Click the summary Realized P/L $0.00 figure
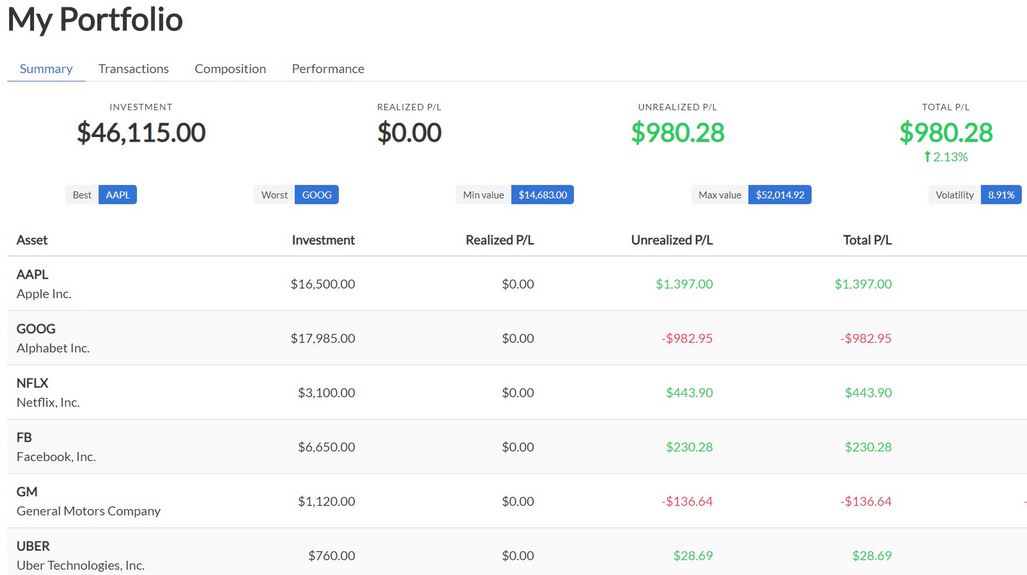The width and height of the screenshot is (1027, 575). click(x=409, y=133)
